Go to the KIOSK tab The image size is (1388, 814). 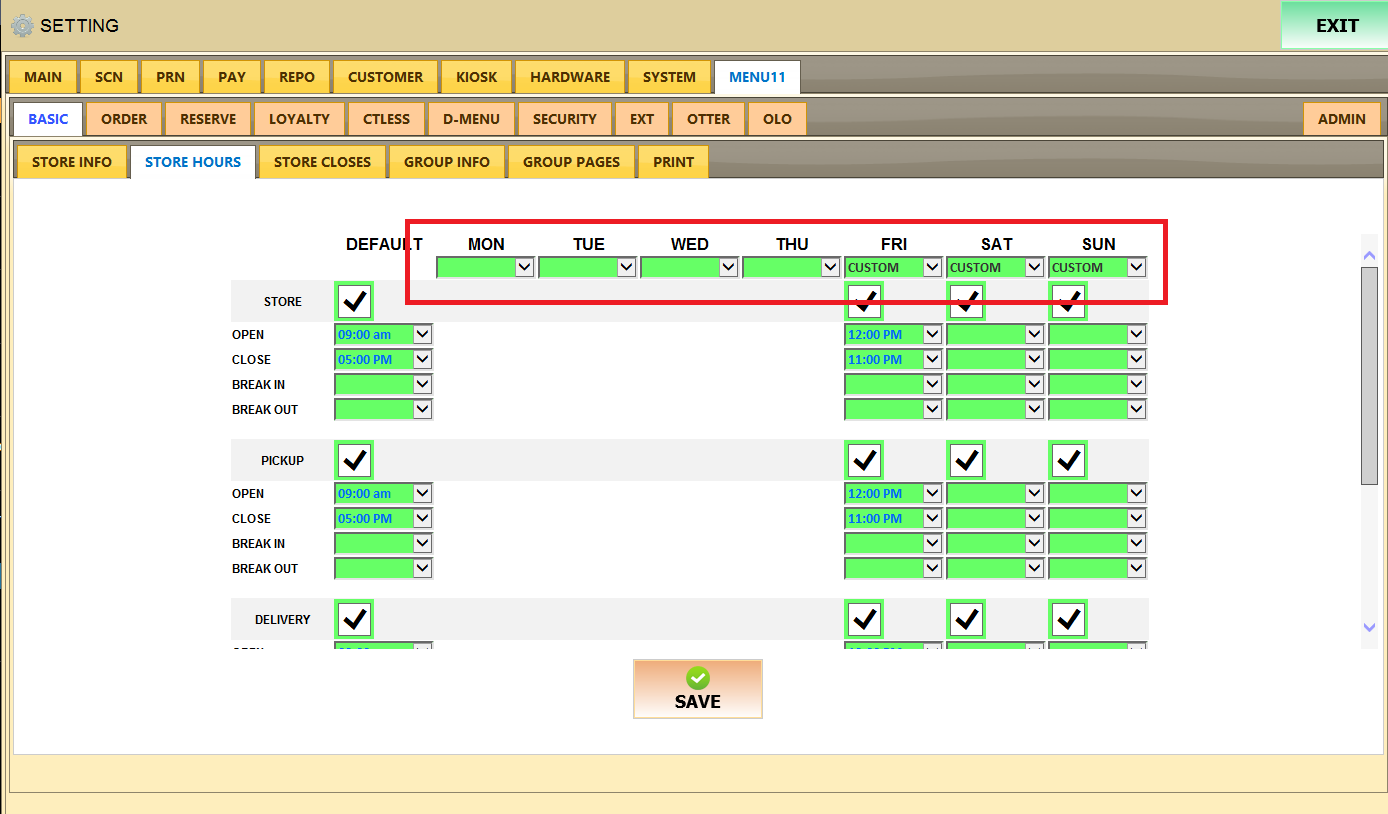(x=476, y=77)
